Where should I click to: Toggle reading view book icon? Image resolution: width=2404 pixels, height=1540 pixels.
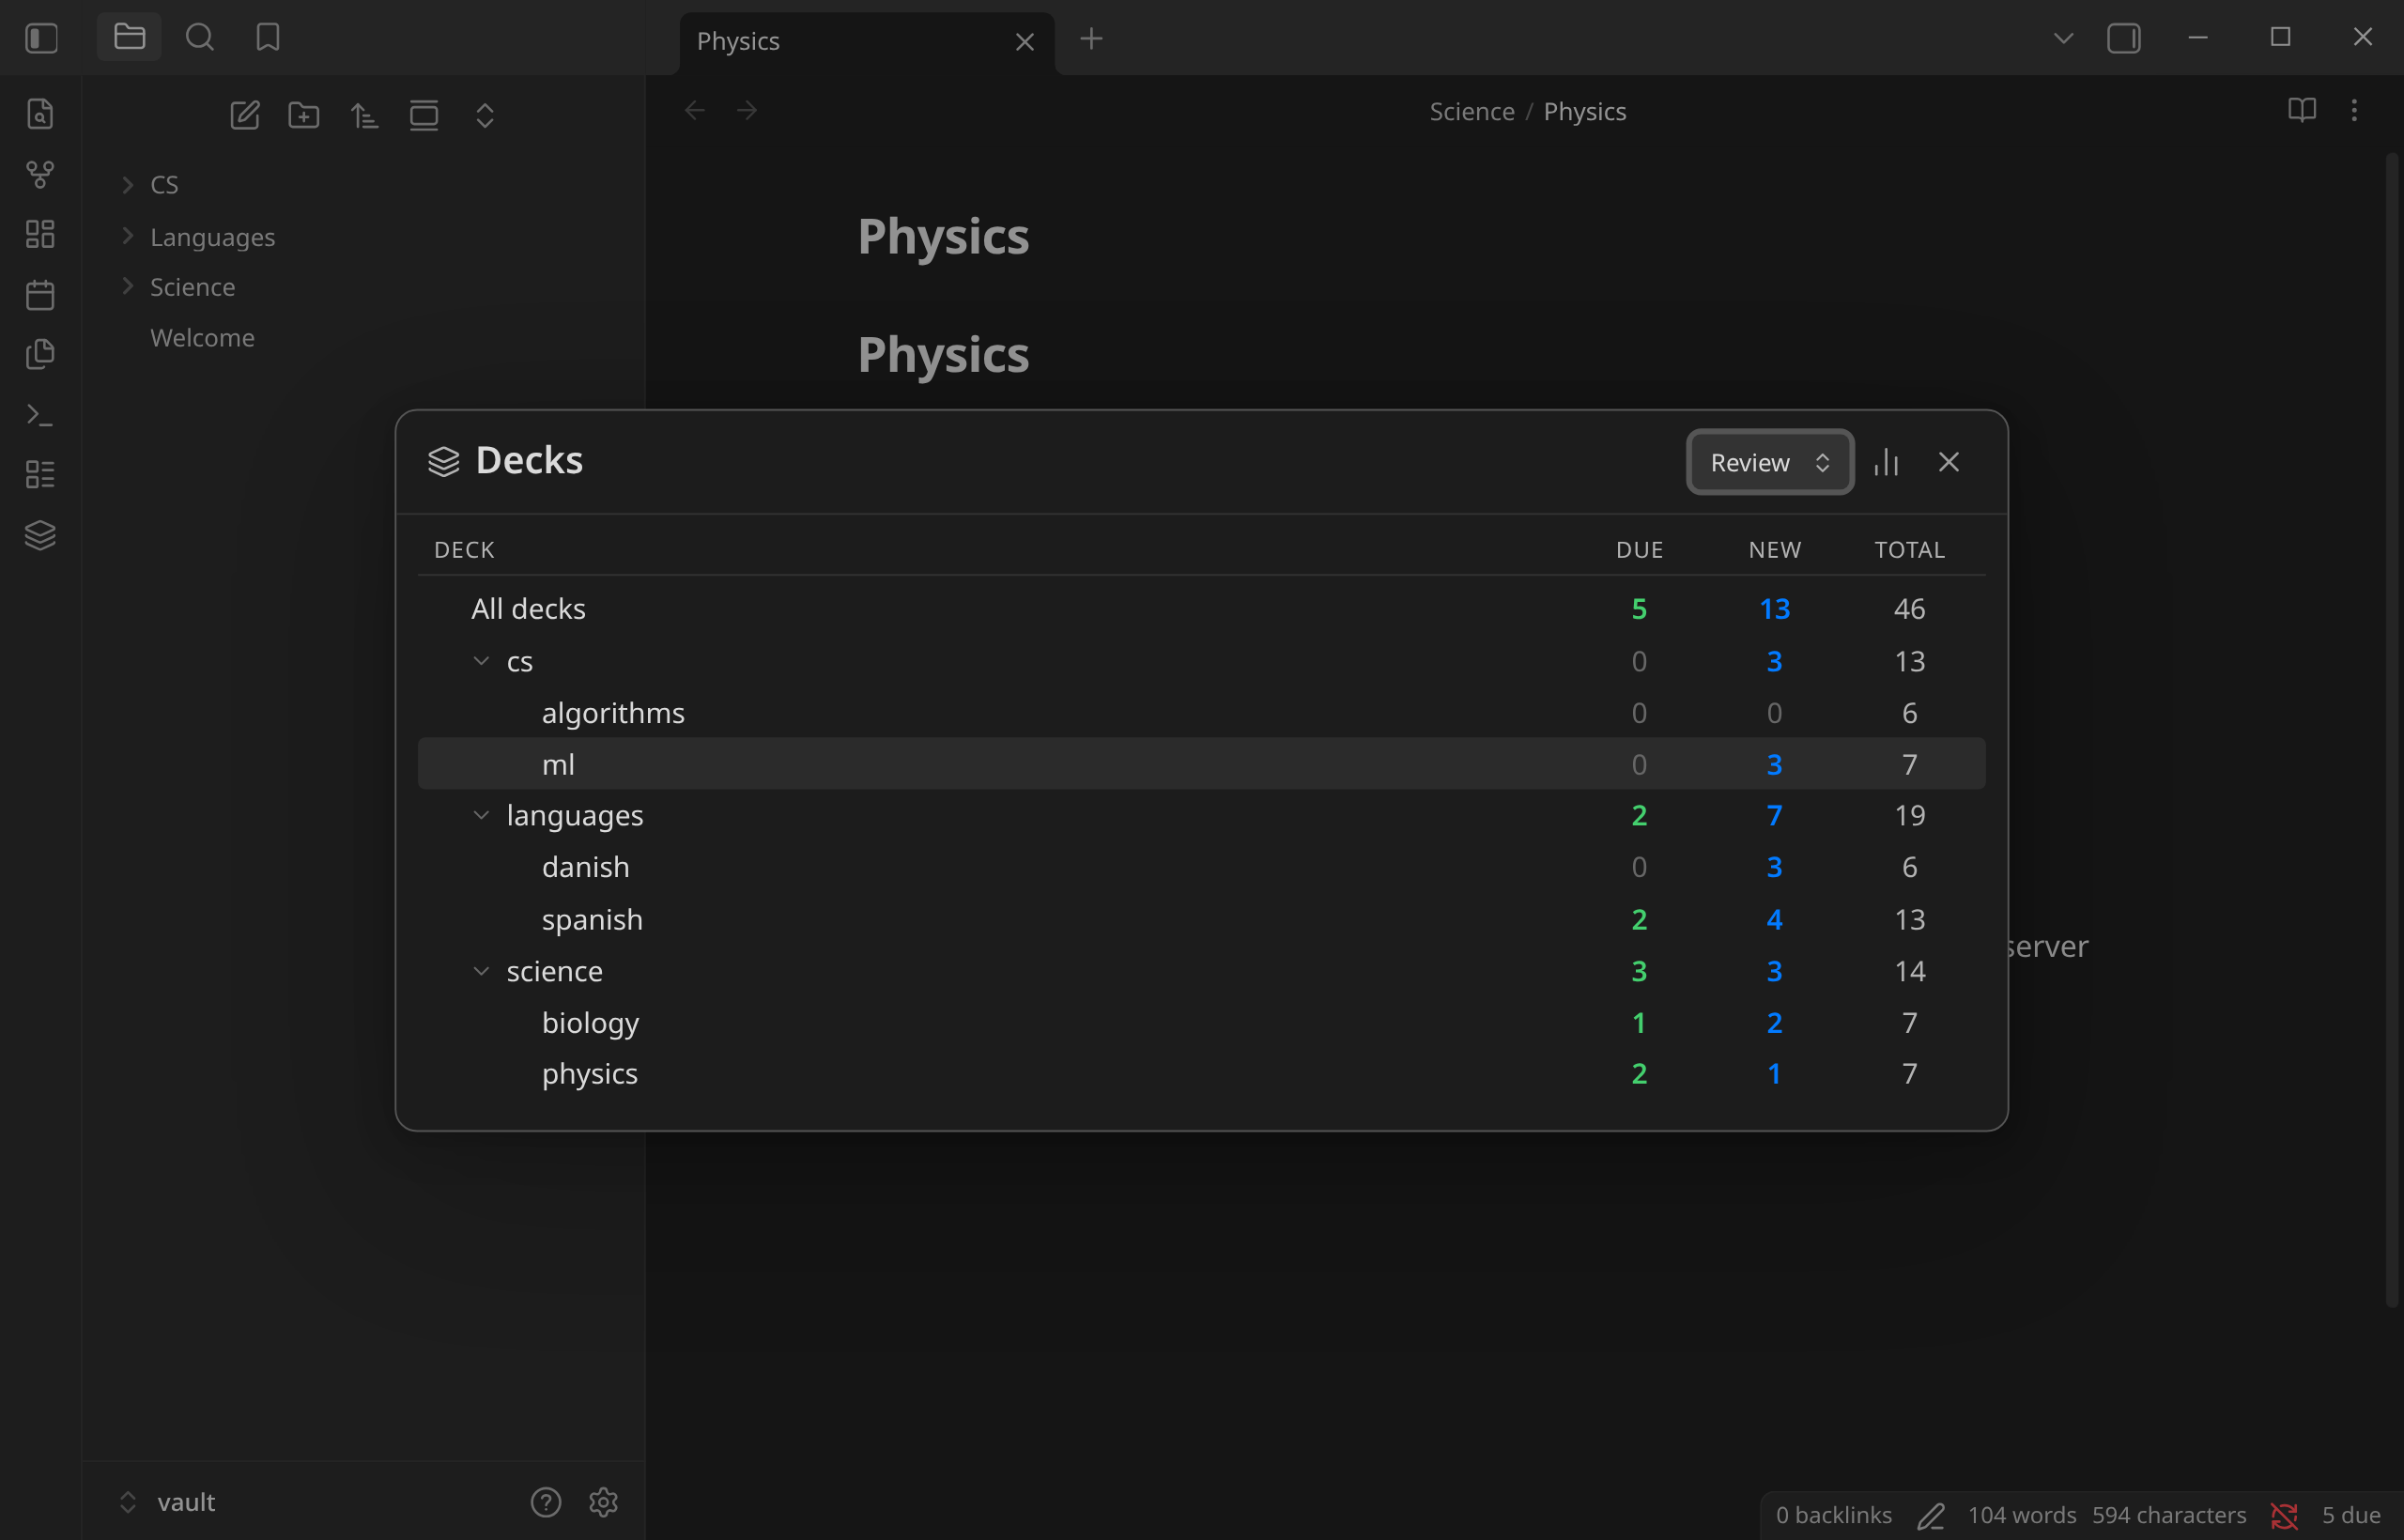tap(2302, 110)
